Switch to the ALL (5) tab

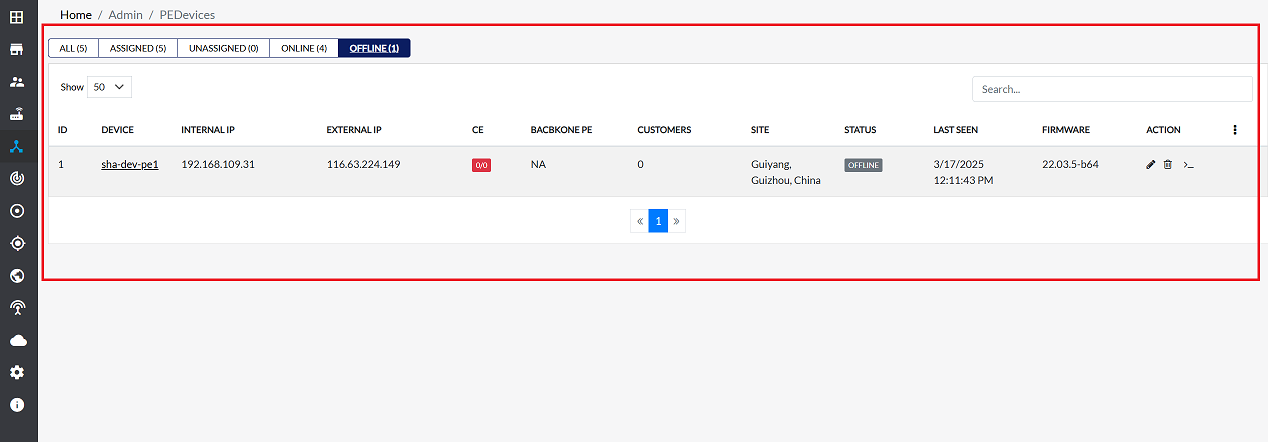click(x=73, y=48)
